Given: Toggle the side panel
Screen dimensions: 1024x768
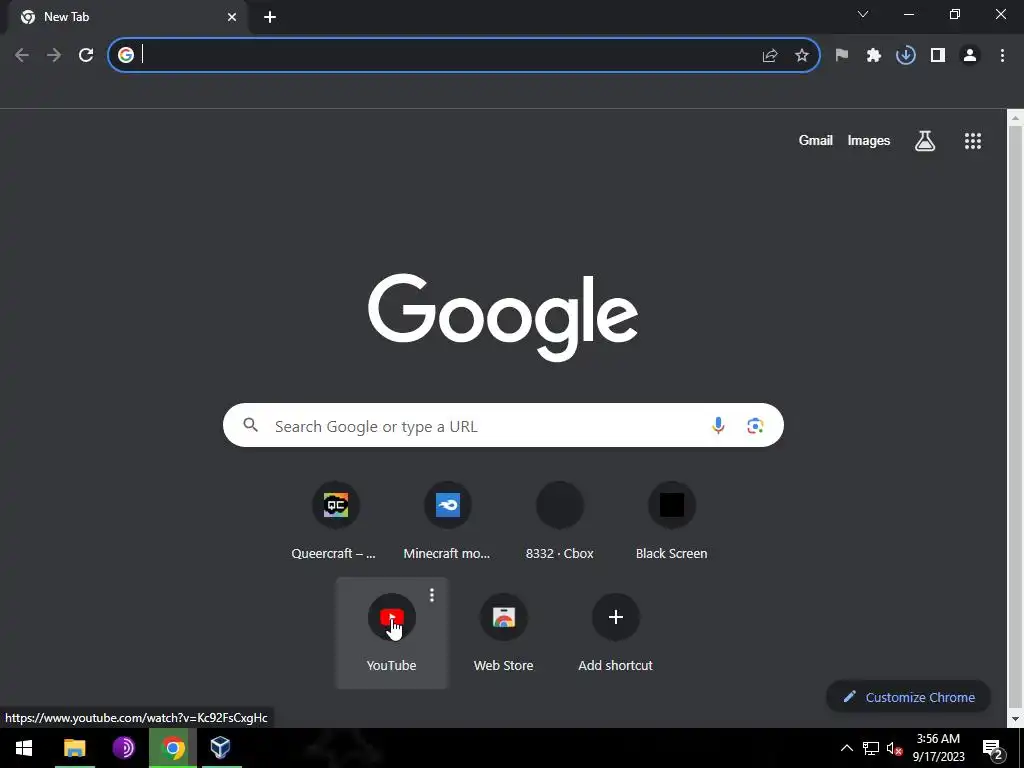Looking at the screenshot, I should pyautogui.click(x=938, y=56).
